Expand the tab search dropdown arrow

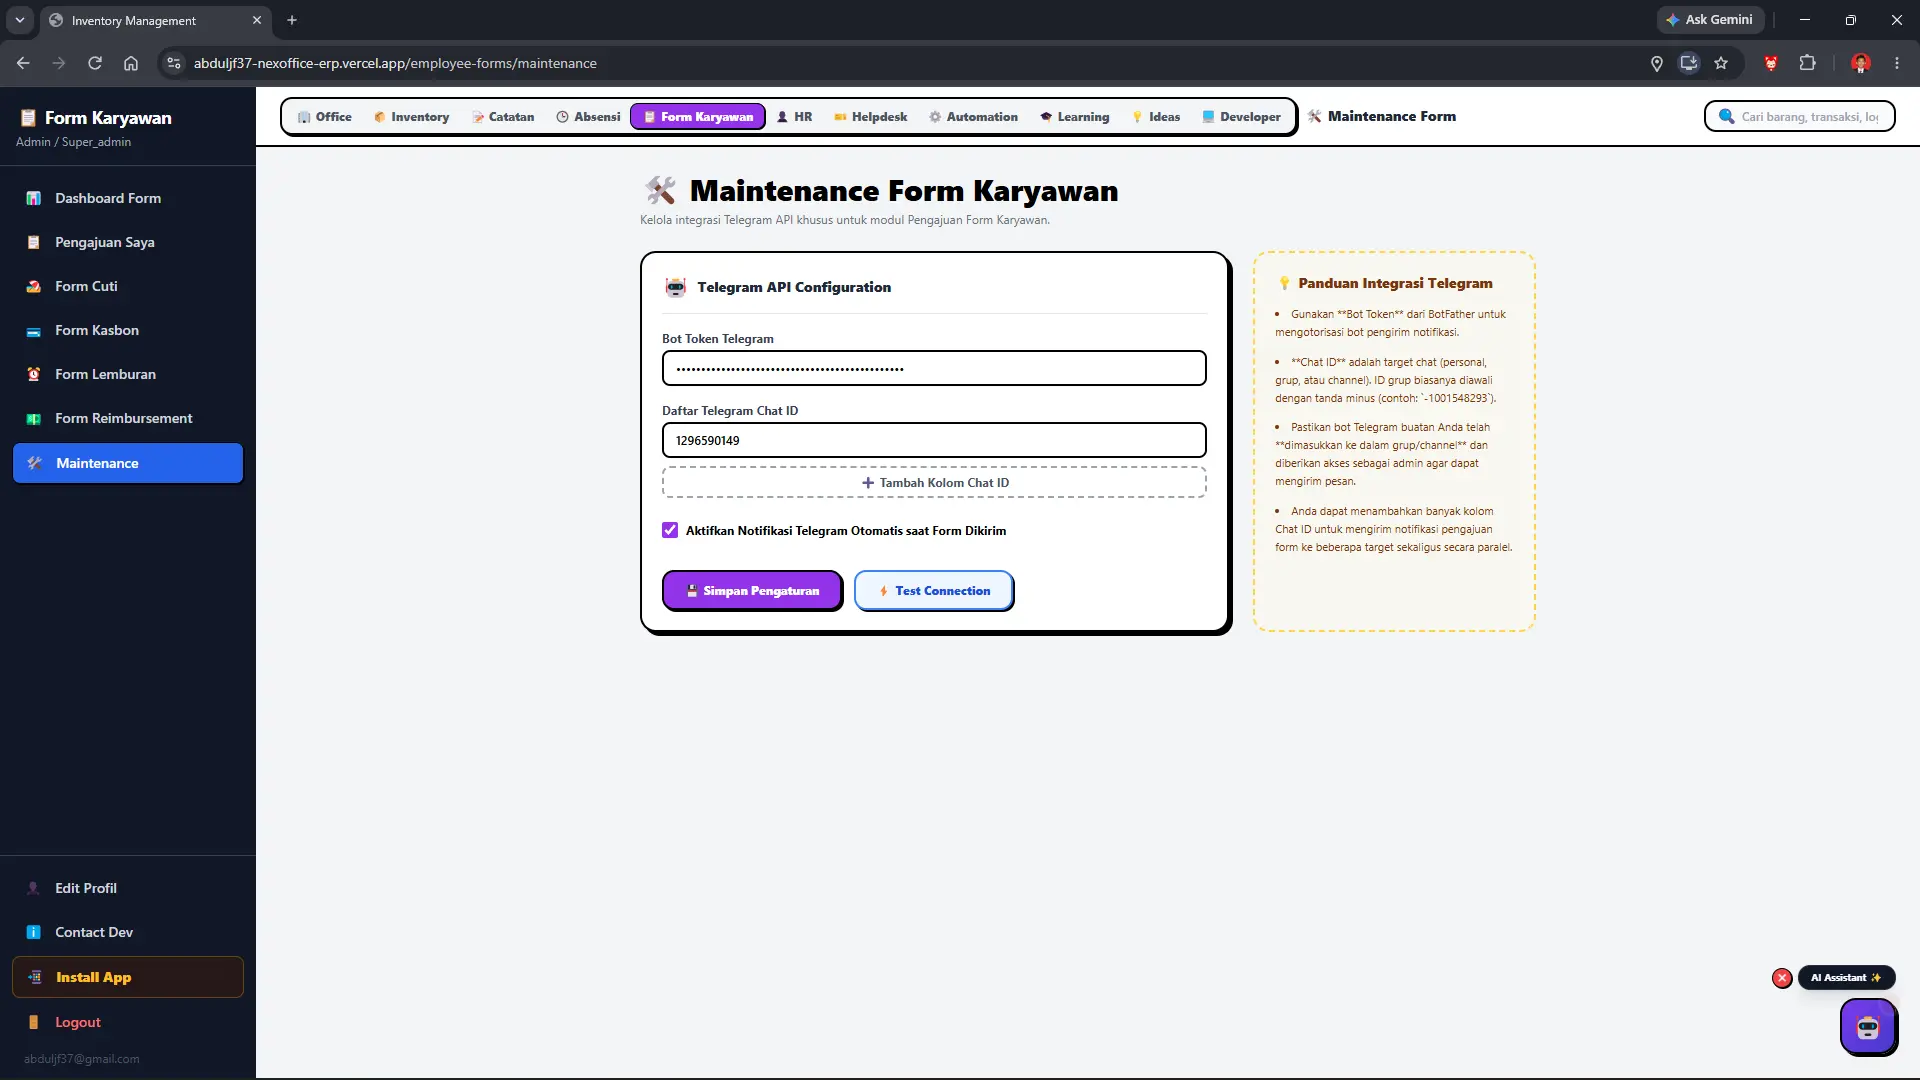(x=20, y=20)
